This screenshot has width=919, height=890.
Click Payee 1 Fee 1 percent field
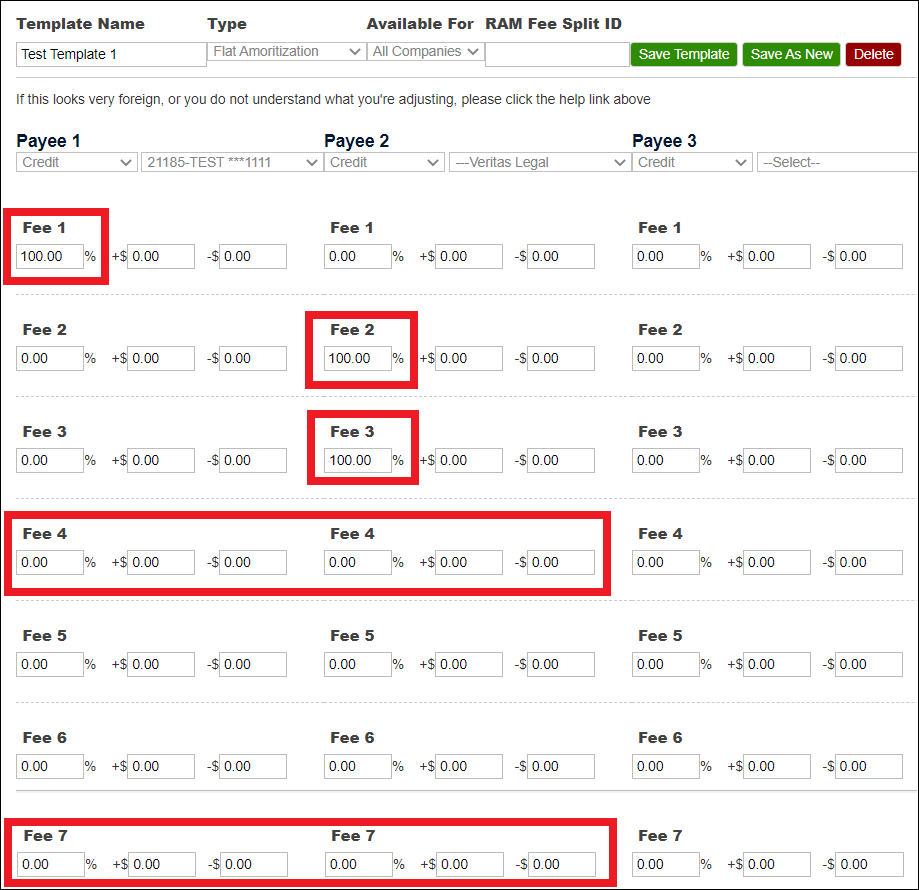pos(50,257)
